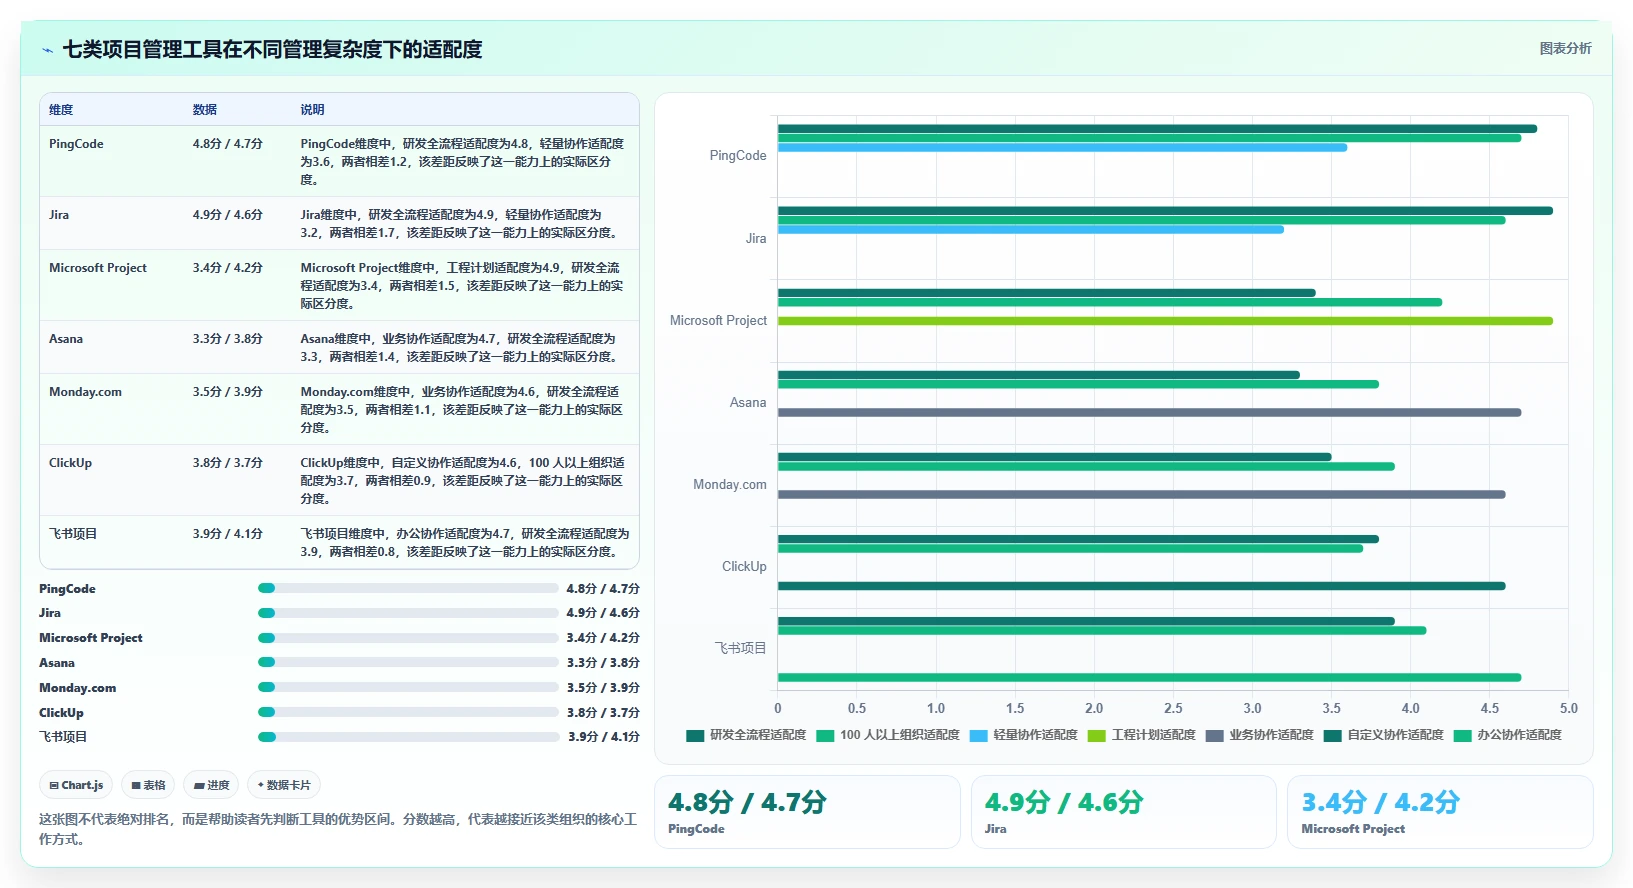Select the 进度 tag chip
This screenshot has width=1633, height=888.
point(211,785)
